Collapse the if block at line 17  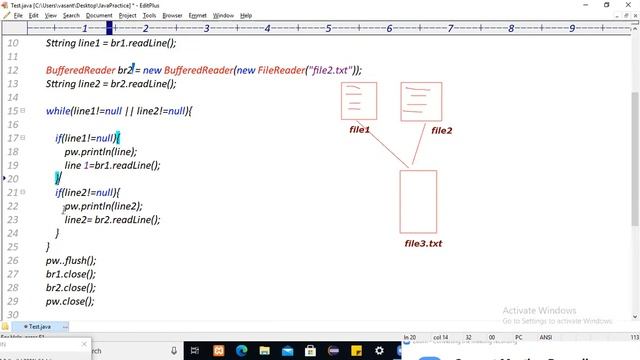(23, 138)
